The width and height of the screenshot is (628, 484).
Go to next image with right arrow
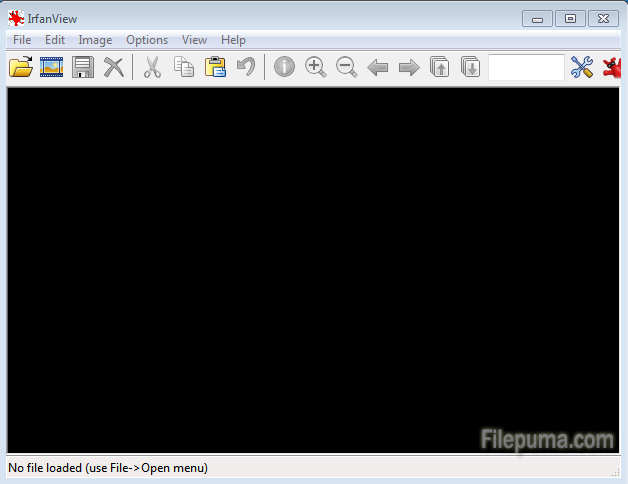pyautogui.click(x=409, y=68)
